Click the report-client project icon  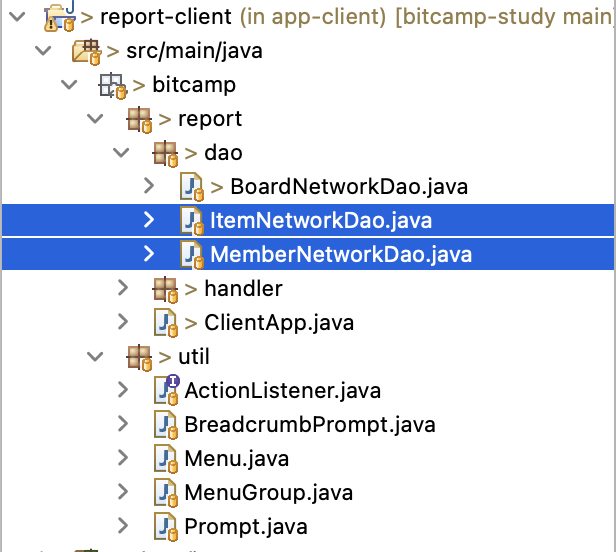[60, 17]
